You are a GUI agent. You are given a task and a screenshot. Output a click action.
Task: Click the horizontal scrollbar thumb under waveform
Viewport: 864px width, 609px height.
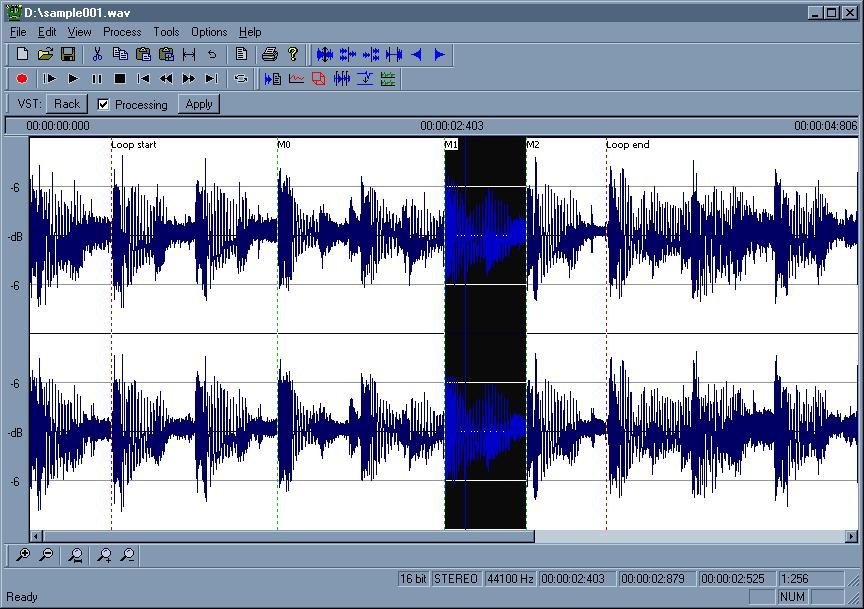pyautogui.click(x=289, y=536)
